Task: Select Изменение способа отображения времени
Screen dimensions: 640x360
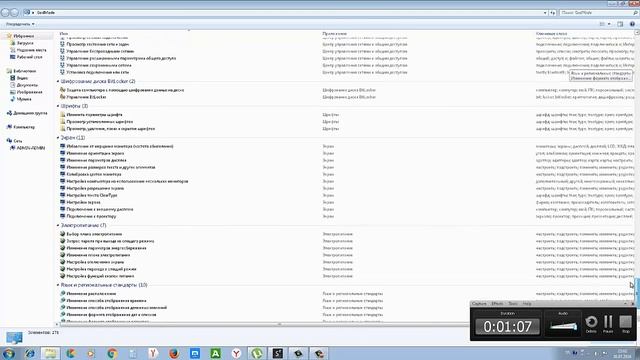Action: [x=106, y=300]
